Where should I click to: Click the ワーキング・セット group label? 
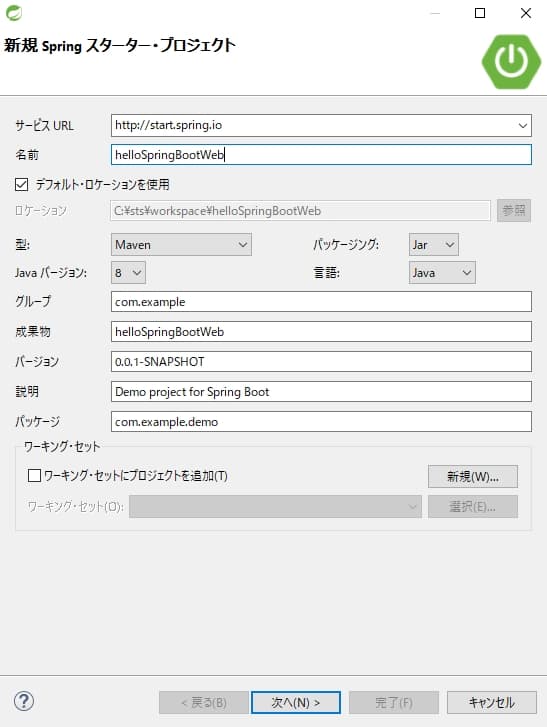click(62, 446)
